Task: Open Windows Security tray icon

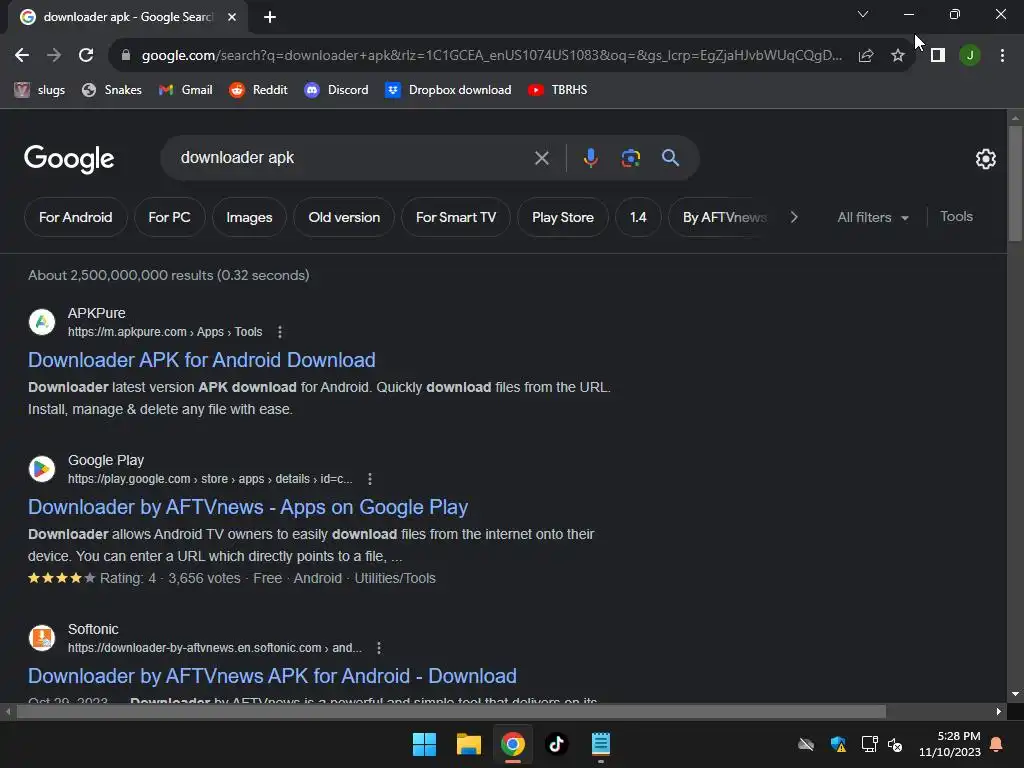Action: click(838, 744)
